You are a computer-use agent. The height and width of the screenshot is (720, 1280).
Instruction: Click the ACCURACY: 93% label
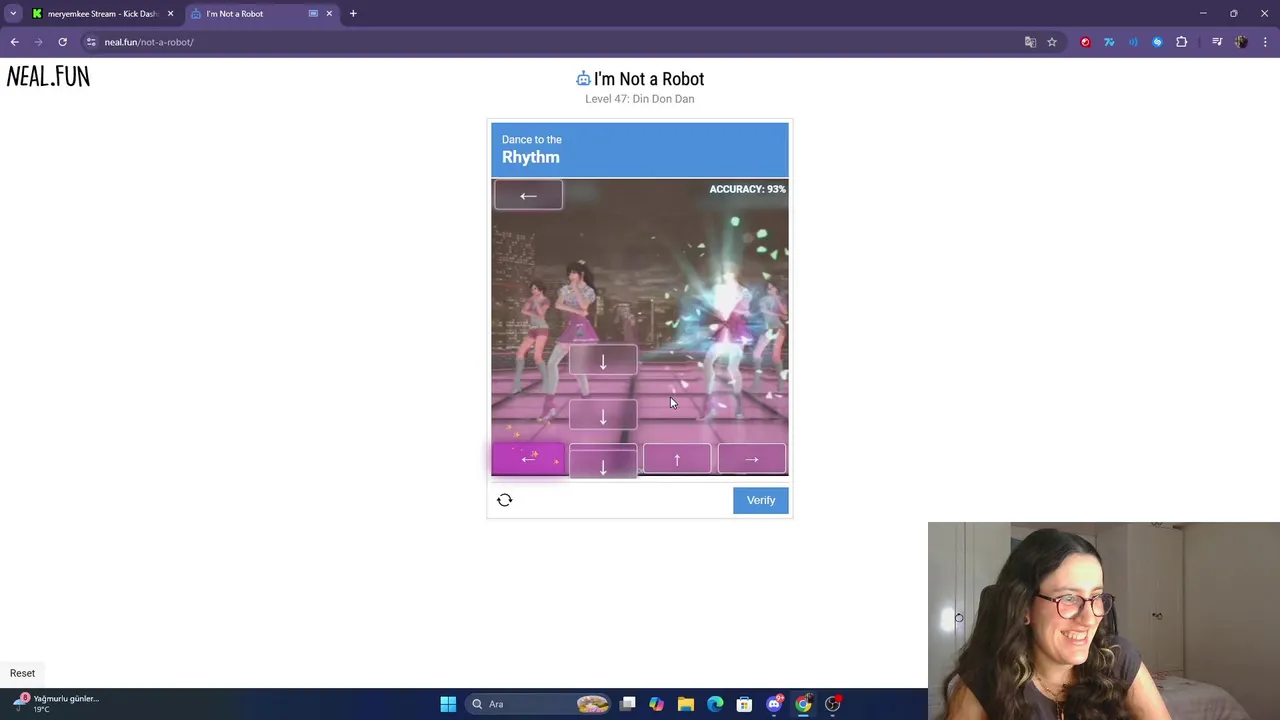747,189
